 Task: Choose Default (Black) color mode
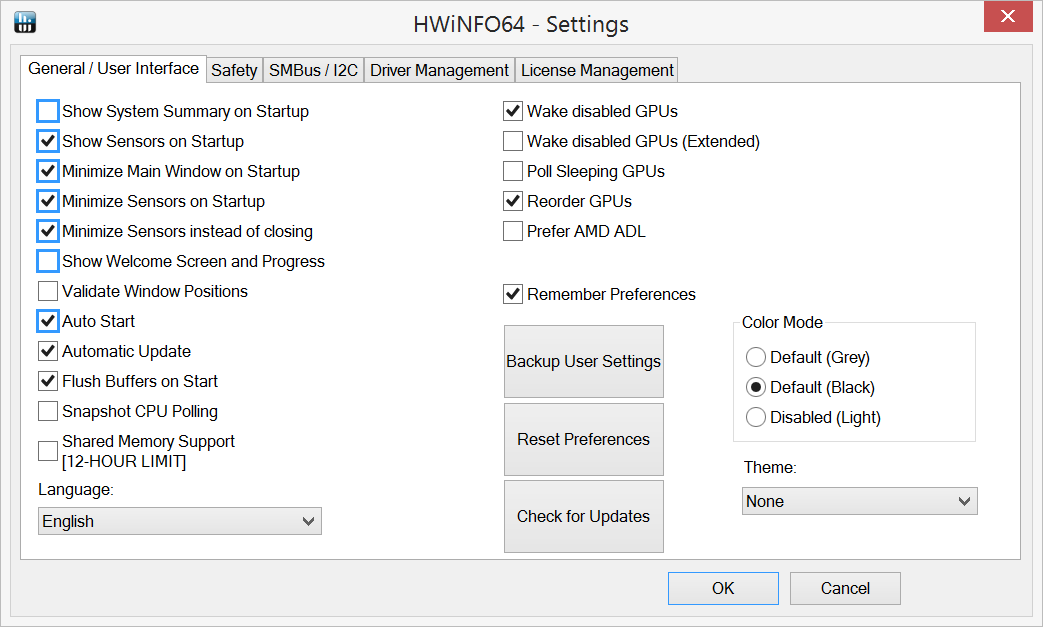[x=756, y=387]
